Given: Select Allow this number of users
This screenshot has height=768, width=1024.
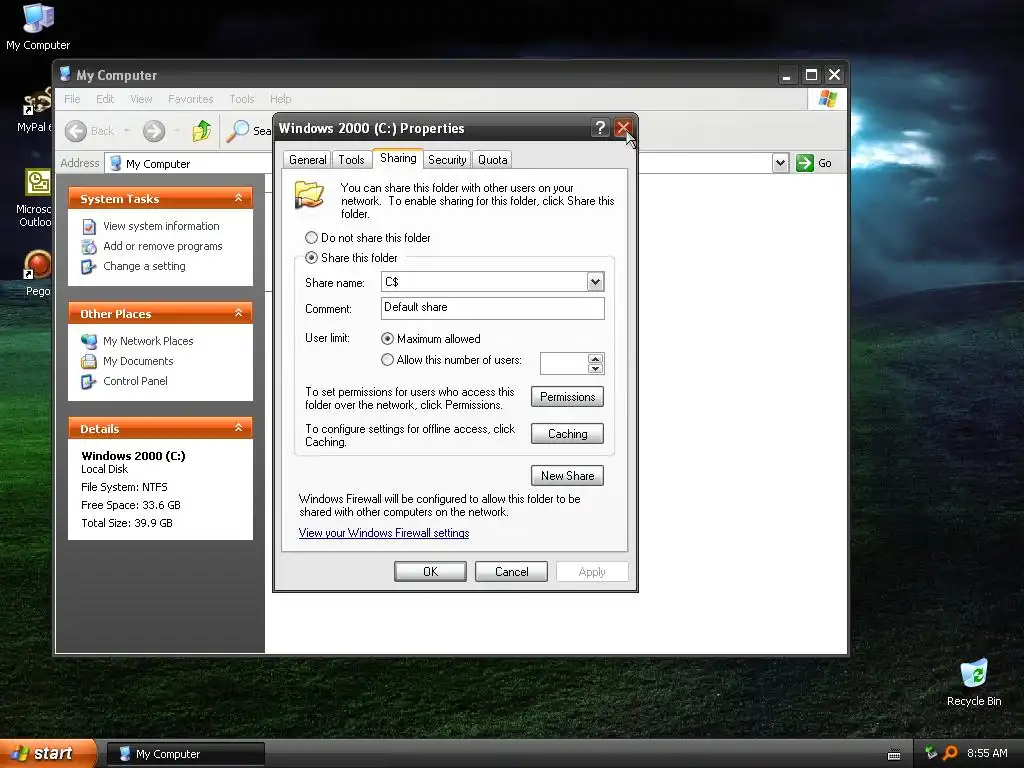Looking at the screenshot, I should pos(387,360).
